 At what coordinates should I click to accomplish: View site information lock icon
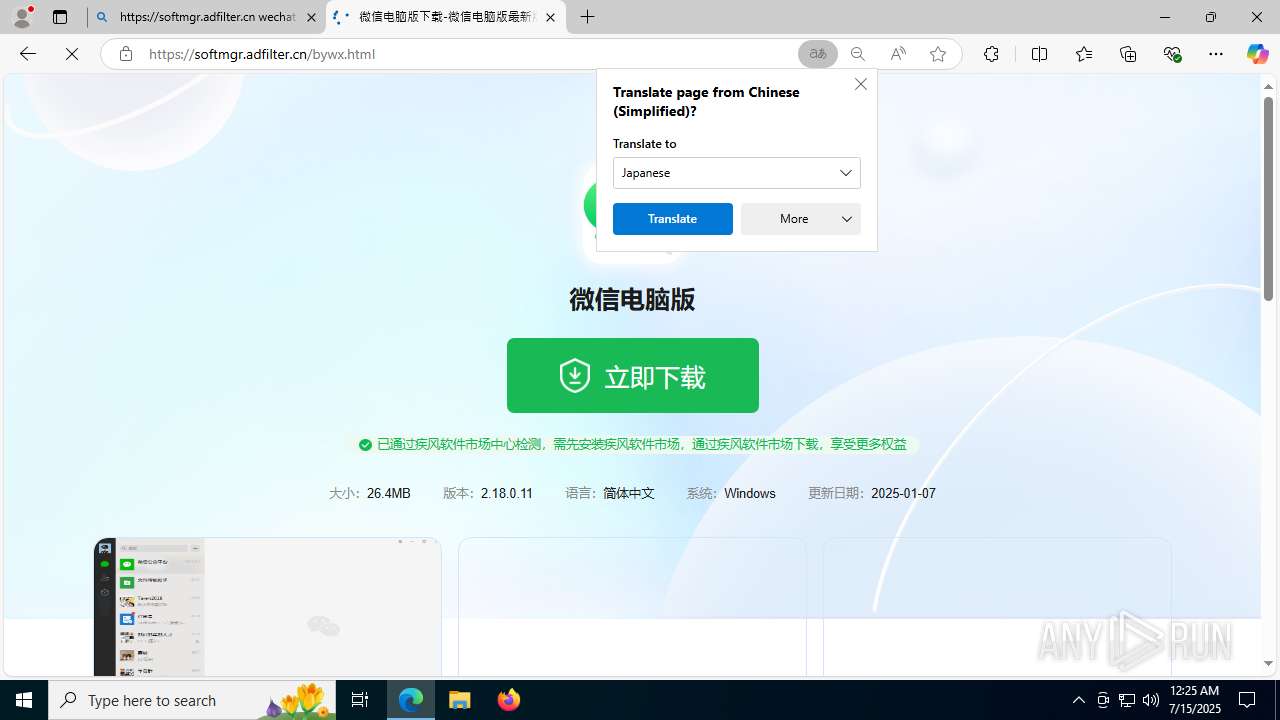(126, 54)
